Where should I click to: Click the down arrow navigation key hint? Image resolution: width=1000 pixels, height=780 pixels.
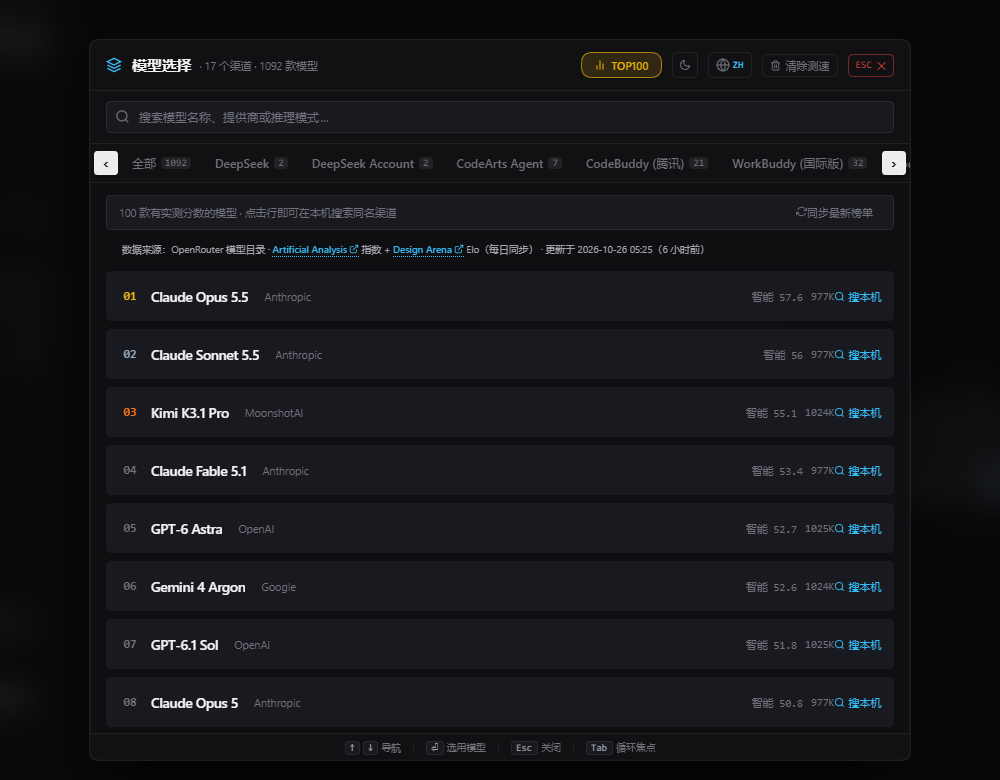371,747
